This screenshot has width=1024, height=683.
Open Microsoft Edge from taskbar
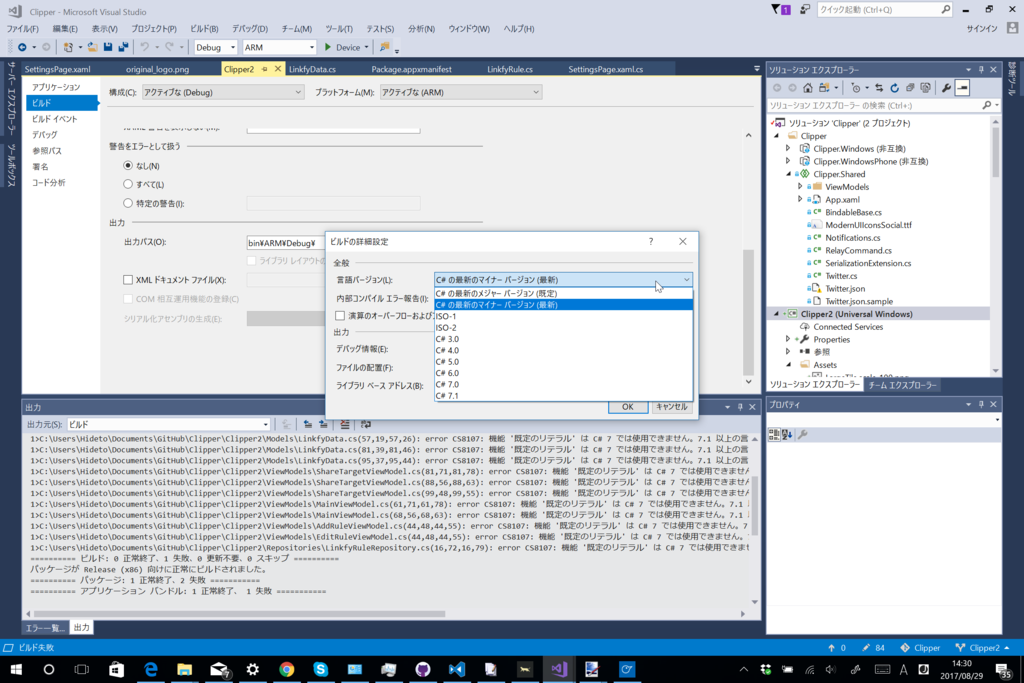click(151, 669)
